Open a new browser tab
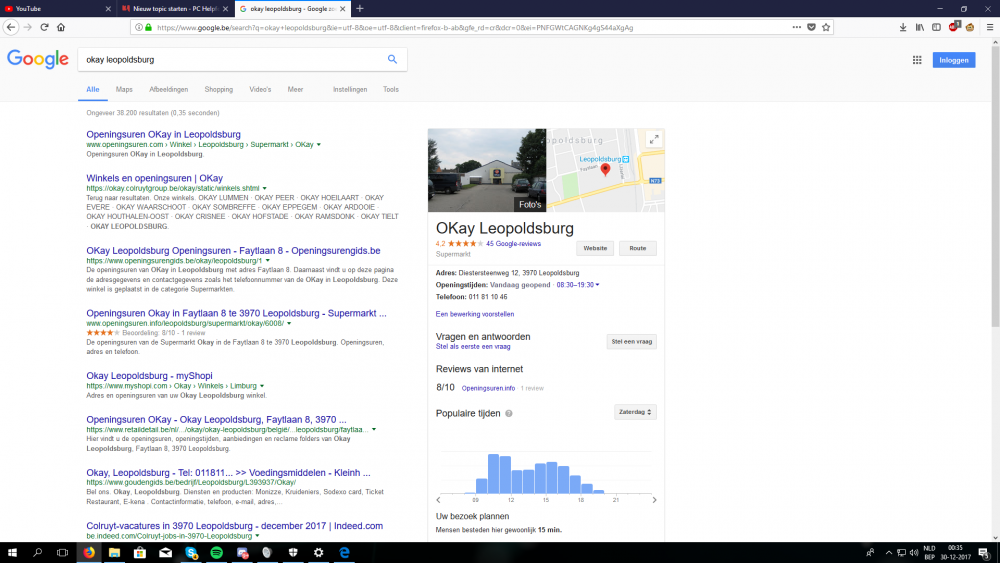This screenshot has width=1000, height=563. (x=360, y=8)
